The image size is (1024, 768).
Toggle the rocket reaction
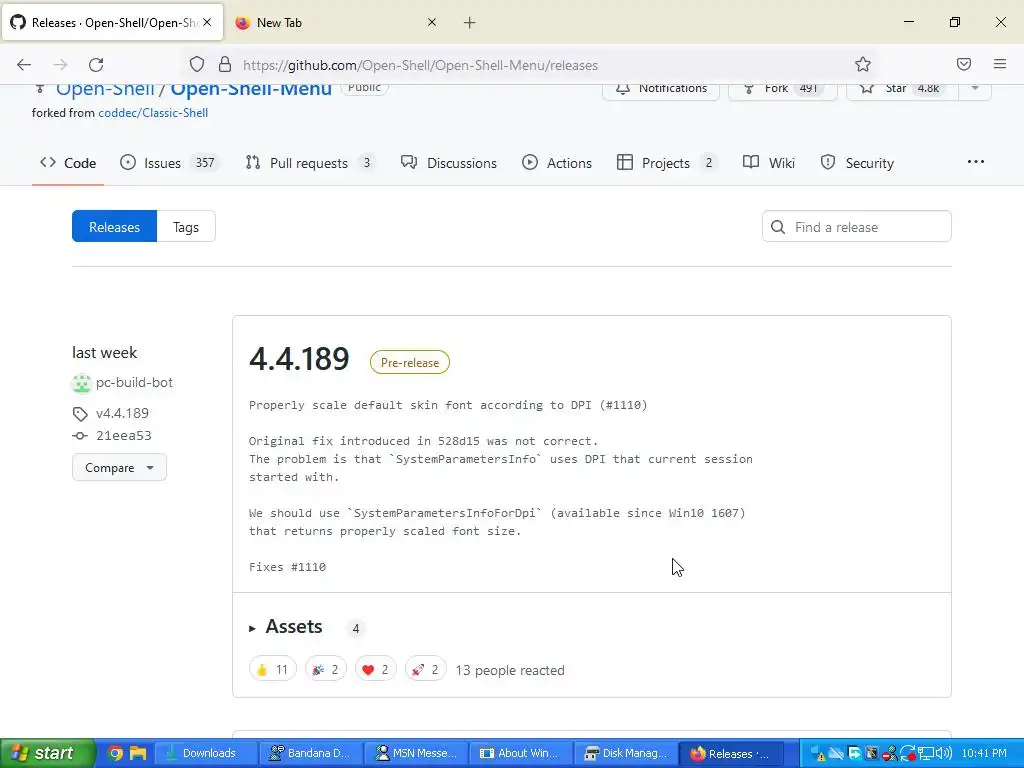click(x=425, y=669)
